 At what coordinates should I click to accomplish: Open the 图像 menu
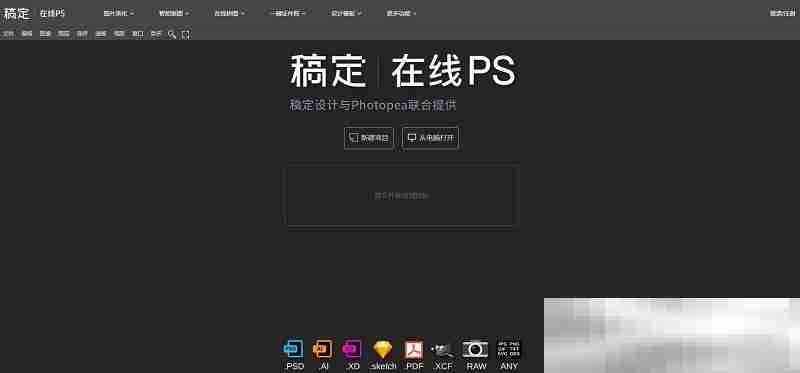coord(45,34)
